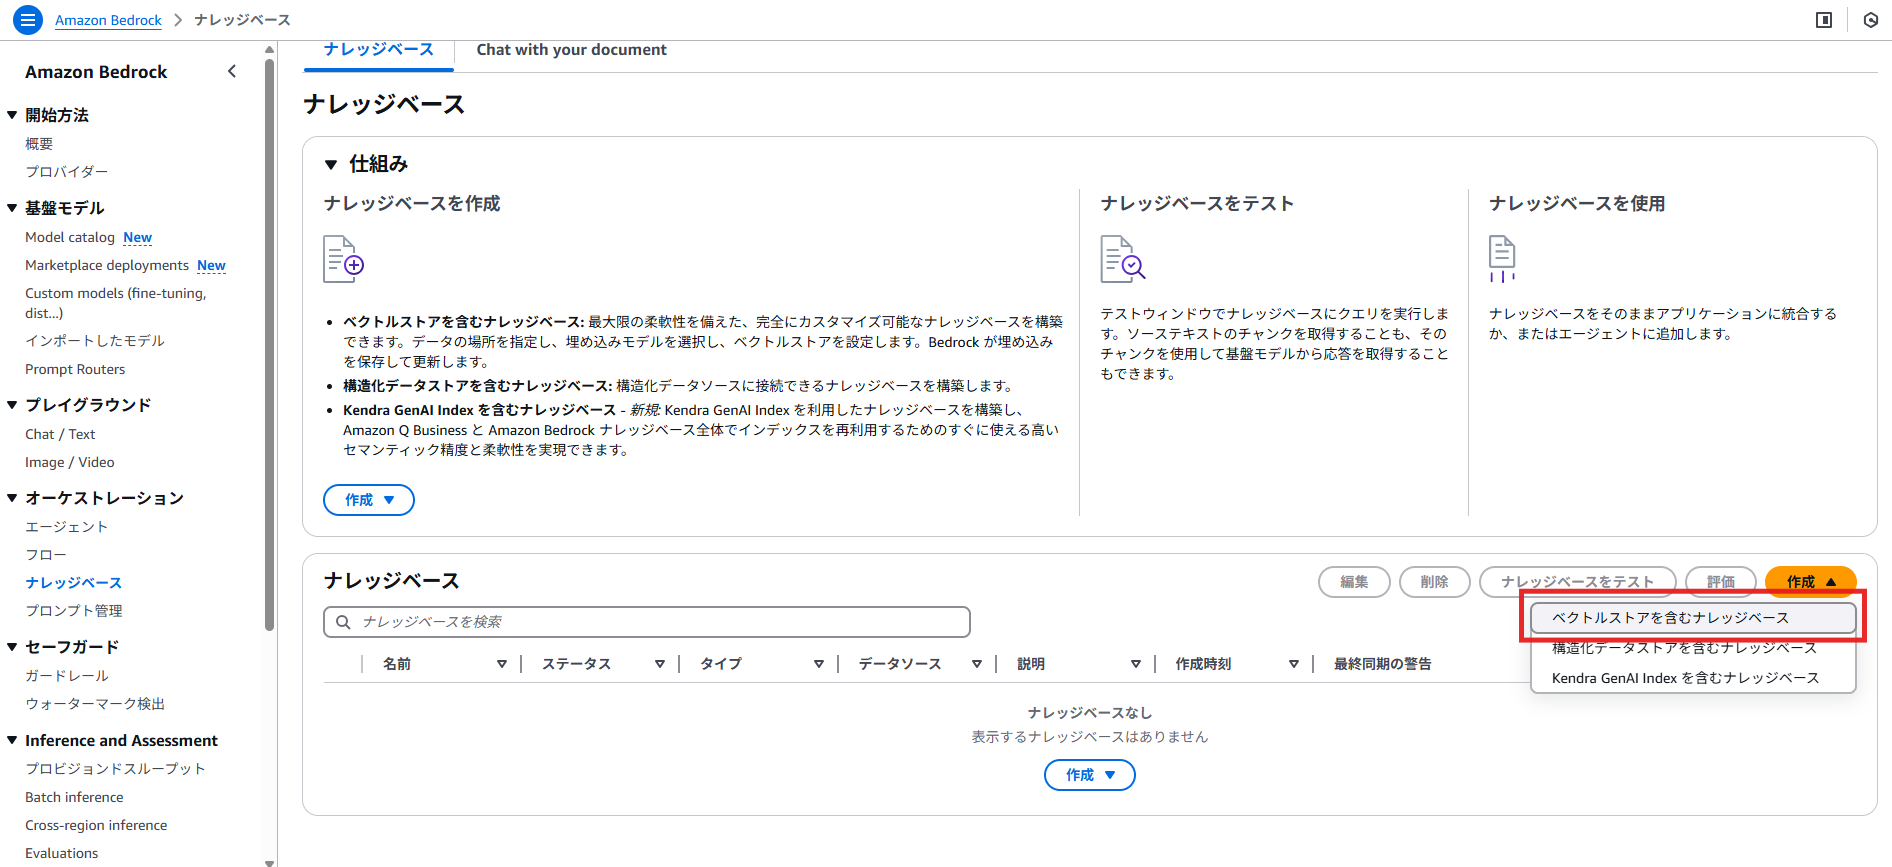
Task: Sort by the 名前 column arrow
Action: coord(502,664)
